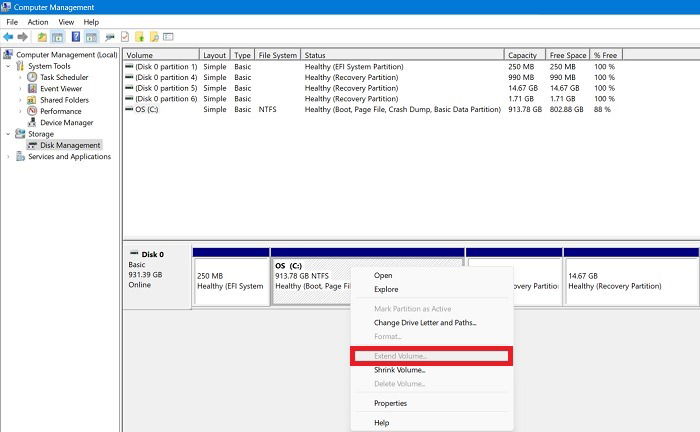Select the (Disk 0 partition 4) row
Viewport: 700px width, 432px height.
coord(371,77)
